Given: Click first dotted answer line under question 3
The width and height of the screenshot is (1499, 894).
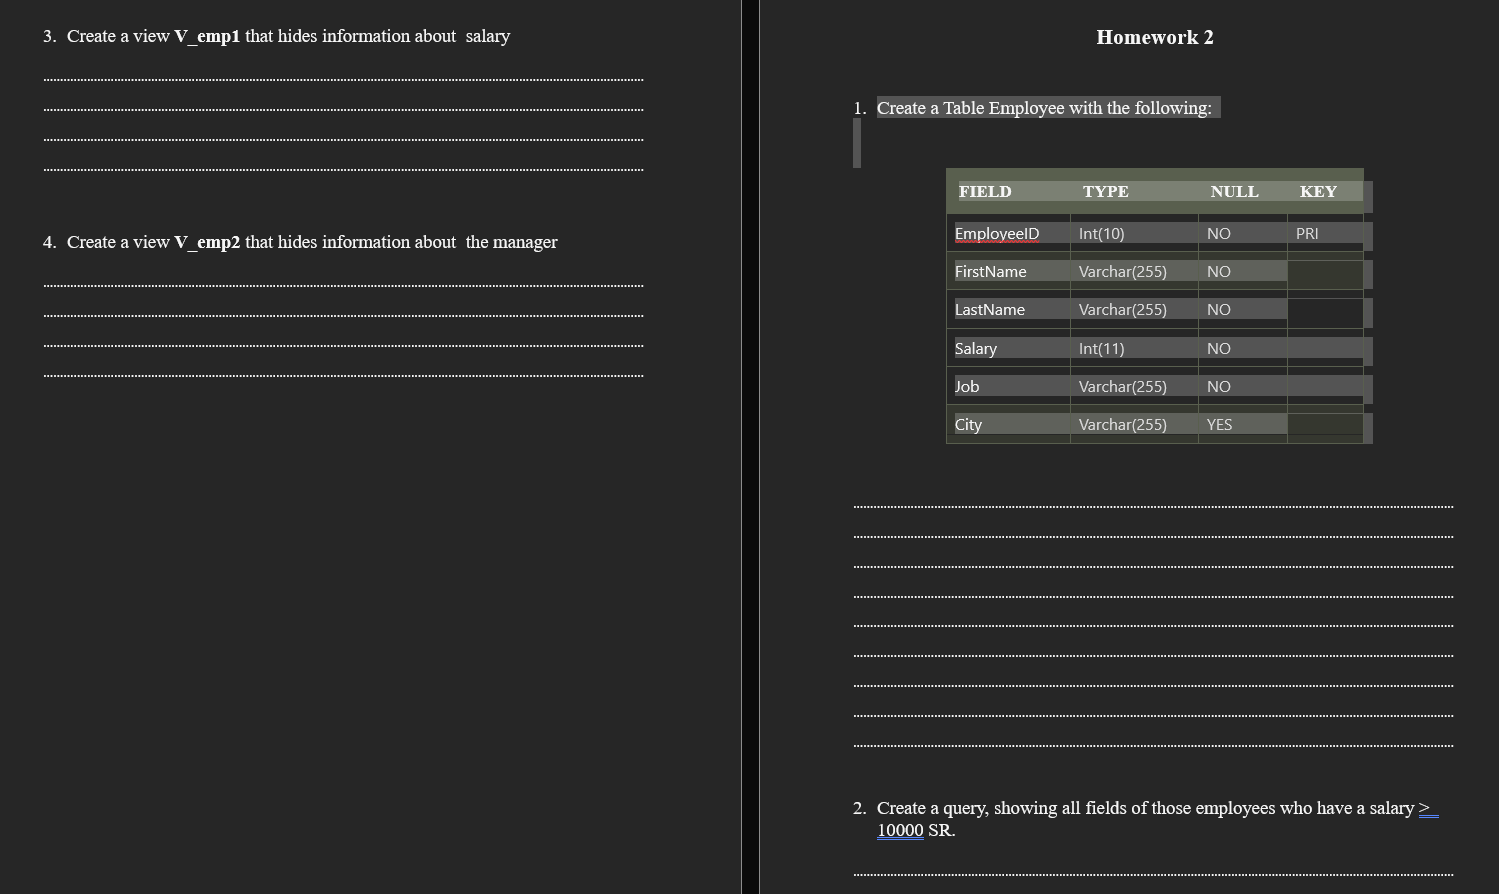Looking at the screenshot, I should (x=343, y=79).
